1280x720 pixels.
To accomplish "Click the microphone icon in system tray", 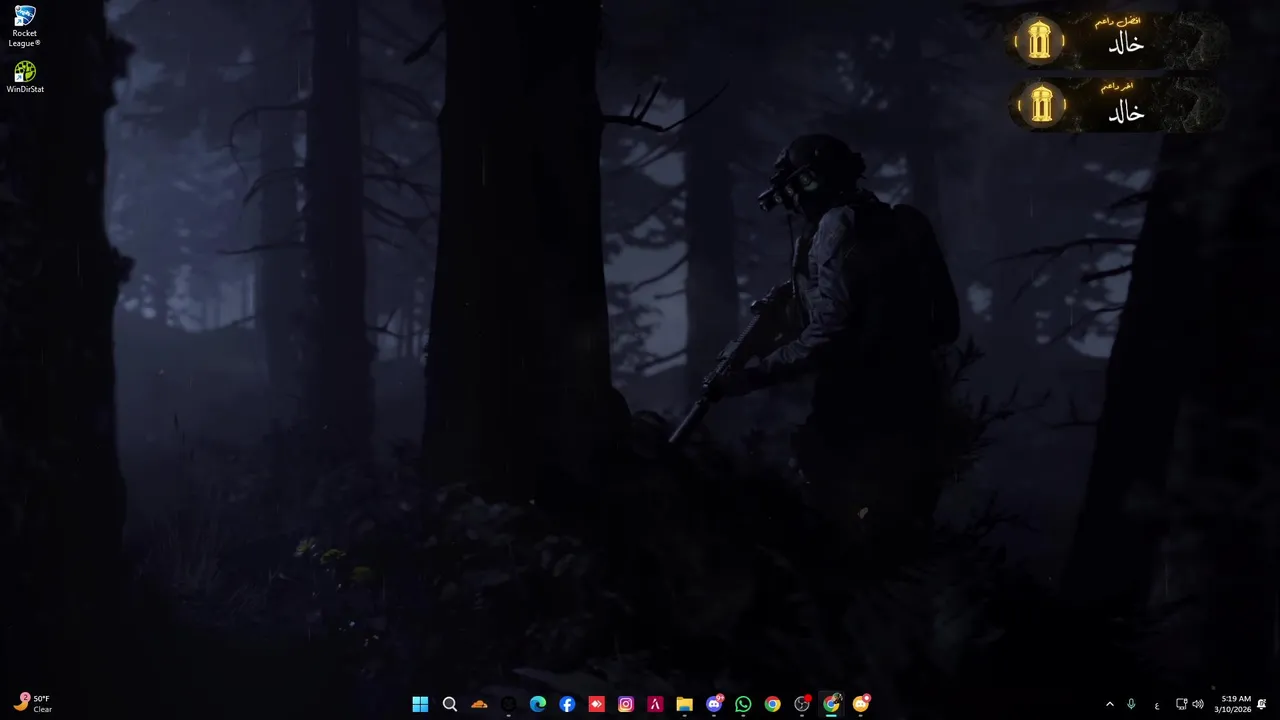I will point(1131,705).
